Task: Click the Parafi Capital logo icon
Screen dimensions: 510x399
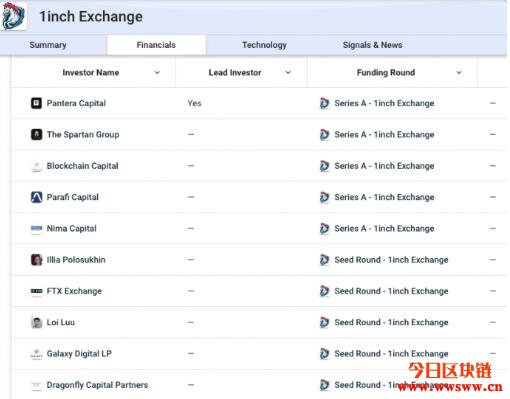Action: (x=36, y=197)
